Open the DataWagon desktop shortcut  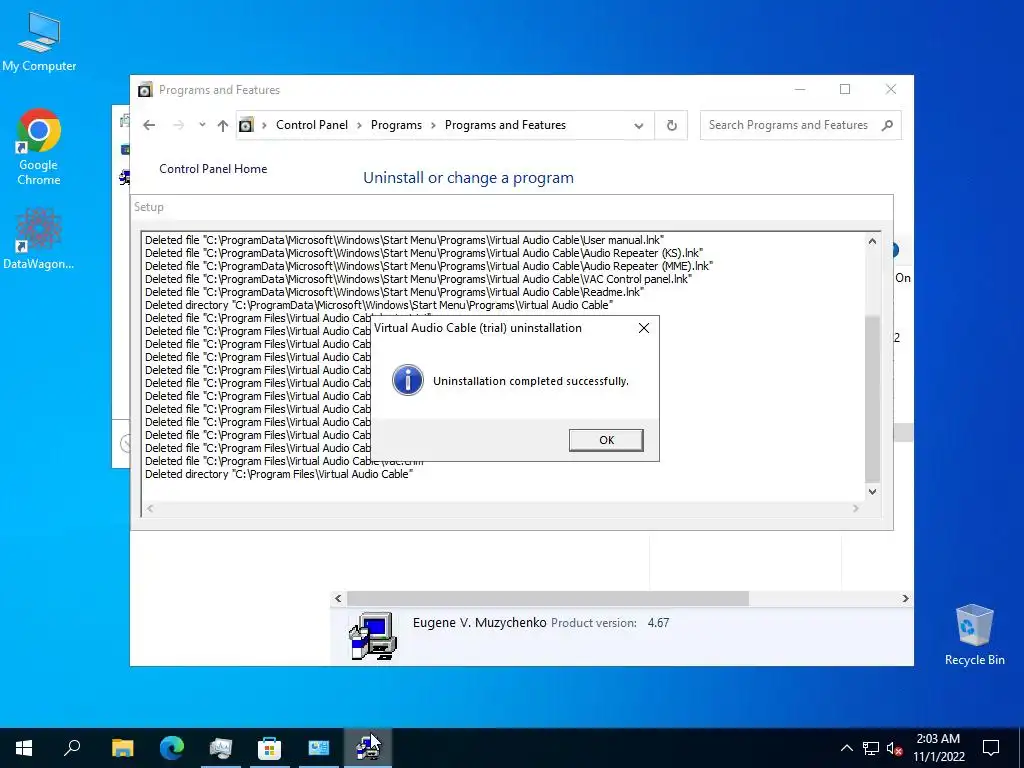pyautogui.click(x=39, y=239)
